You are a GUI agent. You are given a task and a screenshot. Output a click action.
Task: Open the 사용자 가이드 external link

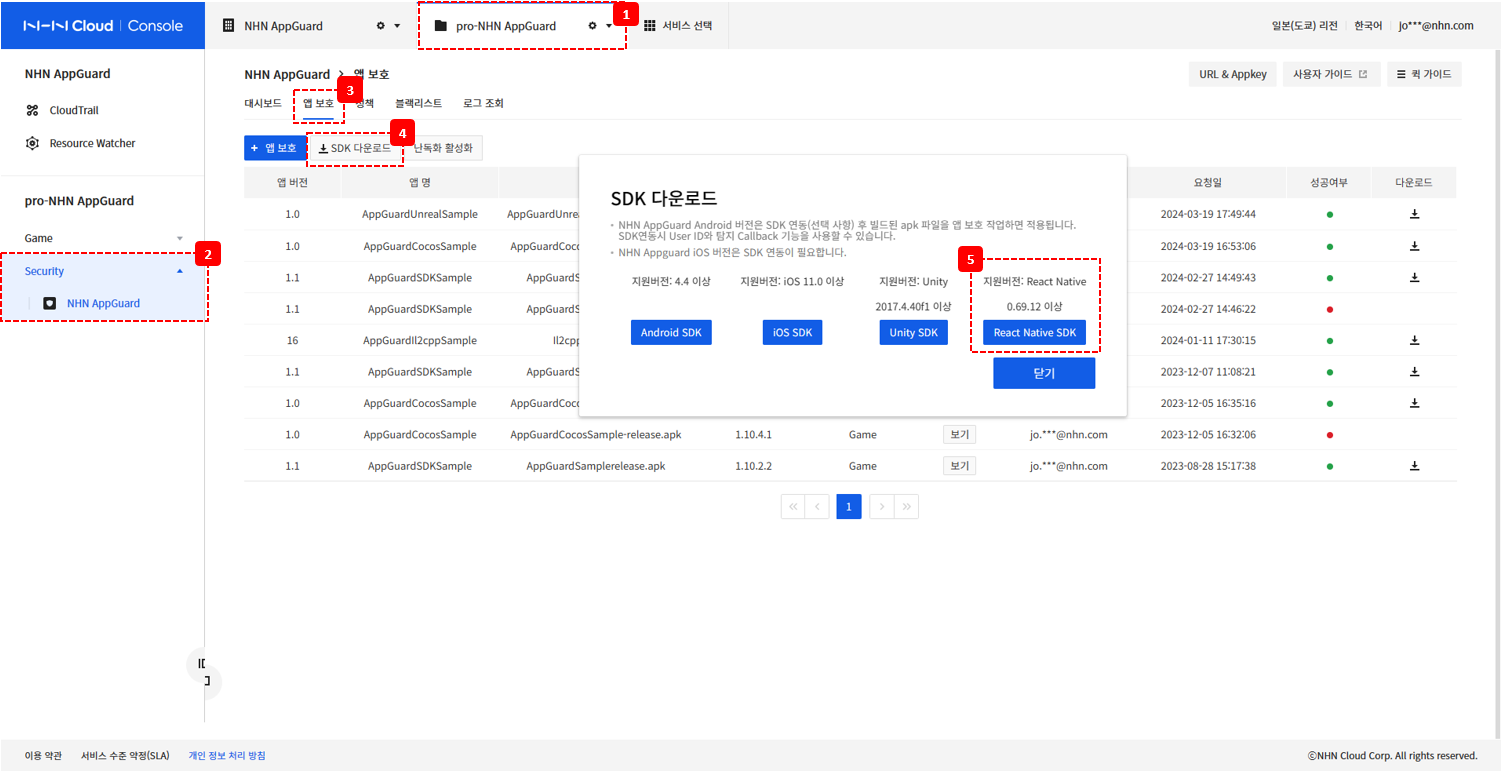1329,74
